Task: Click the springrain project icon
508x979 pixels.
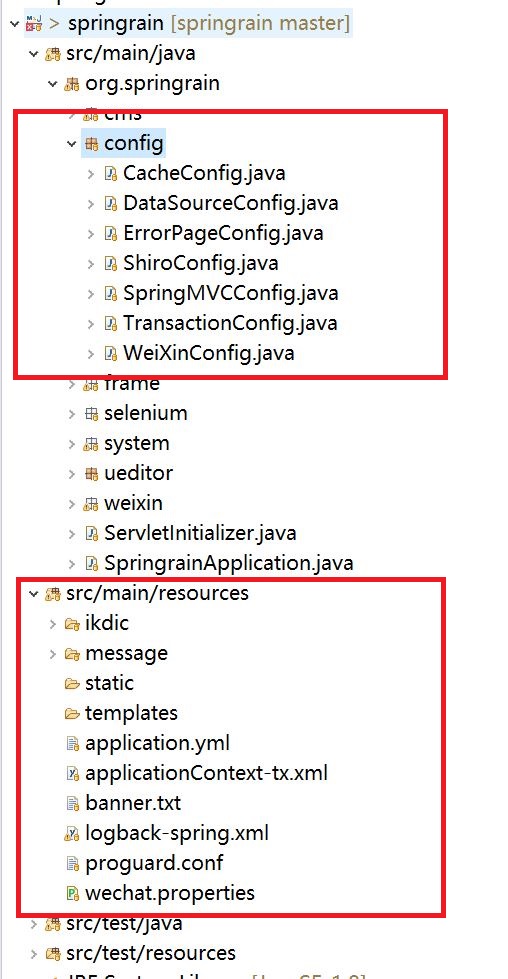Action: (34, 24)
